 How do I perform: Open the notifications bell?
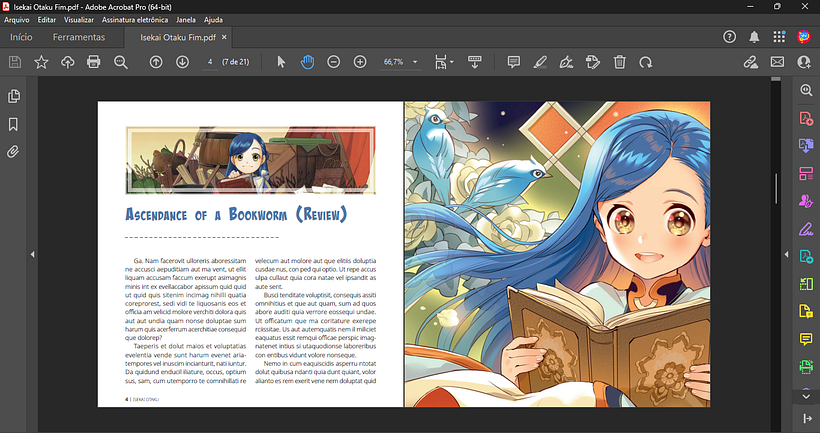pos(754,37)
